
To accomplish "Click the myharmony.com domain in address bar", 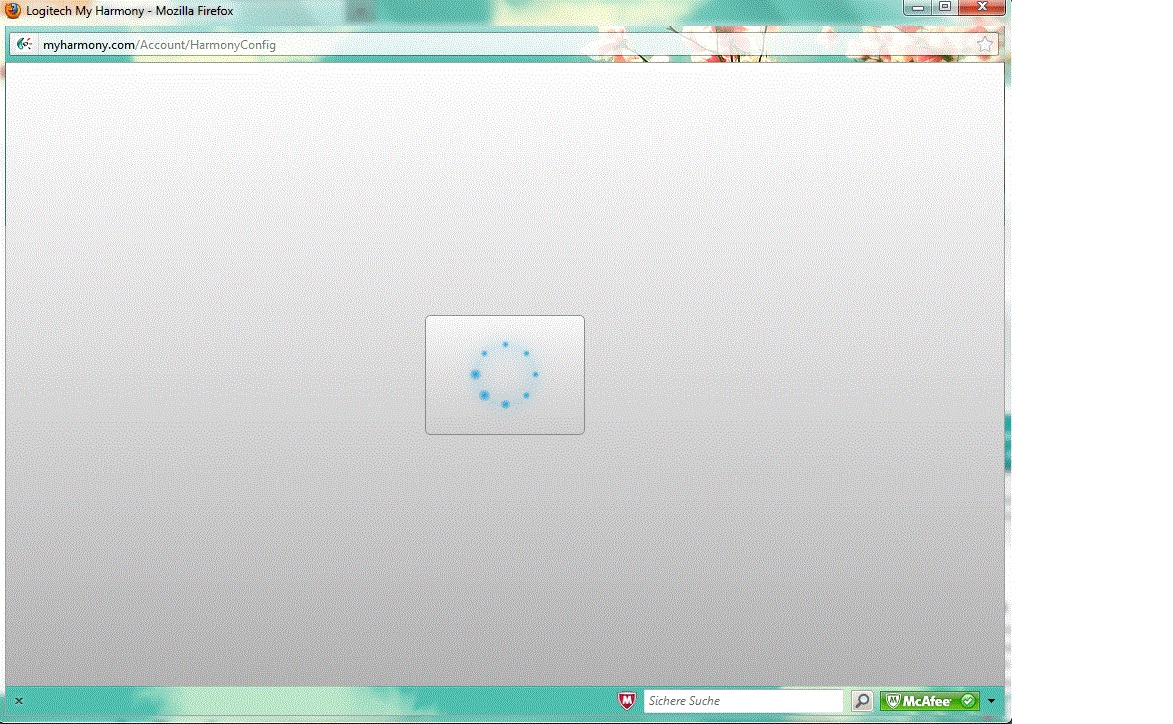I will [88, 45].
